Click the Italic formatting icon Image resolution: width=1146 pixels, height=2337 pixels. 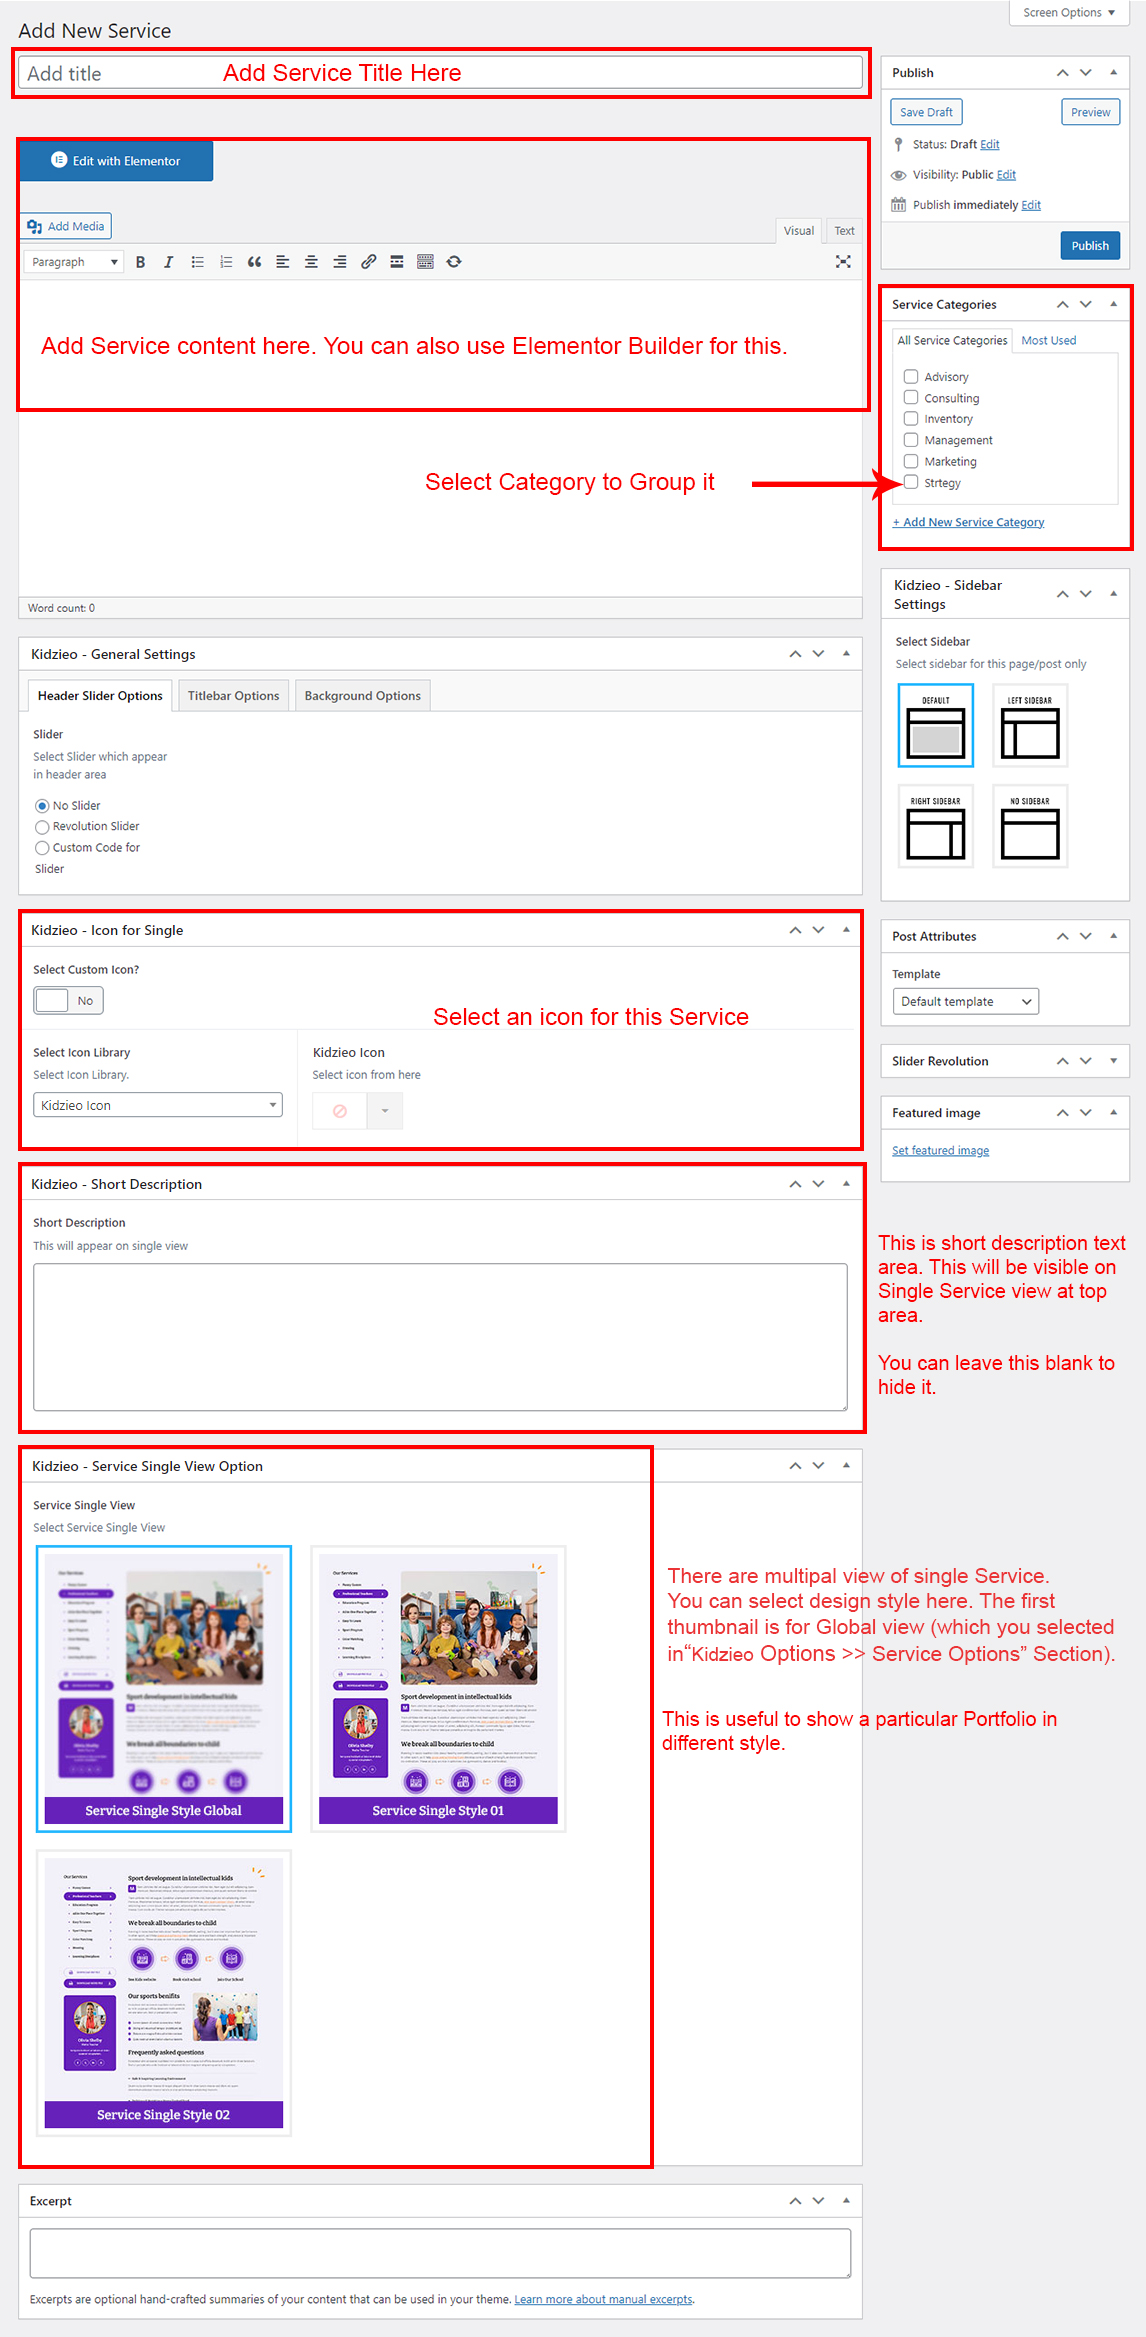point(168,262)
